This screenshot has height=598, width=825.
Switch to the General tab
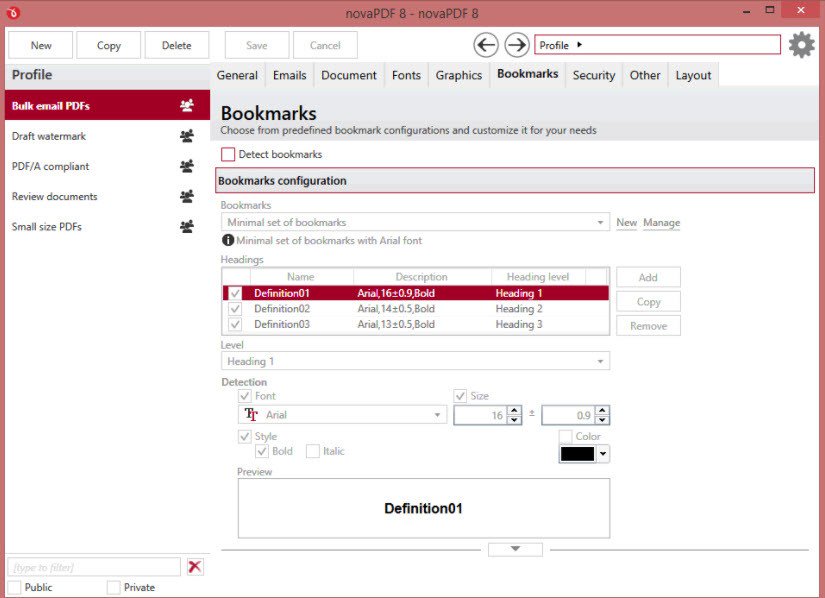237,75
